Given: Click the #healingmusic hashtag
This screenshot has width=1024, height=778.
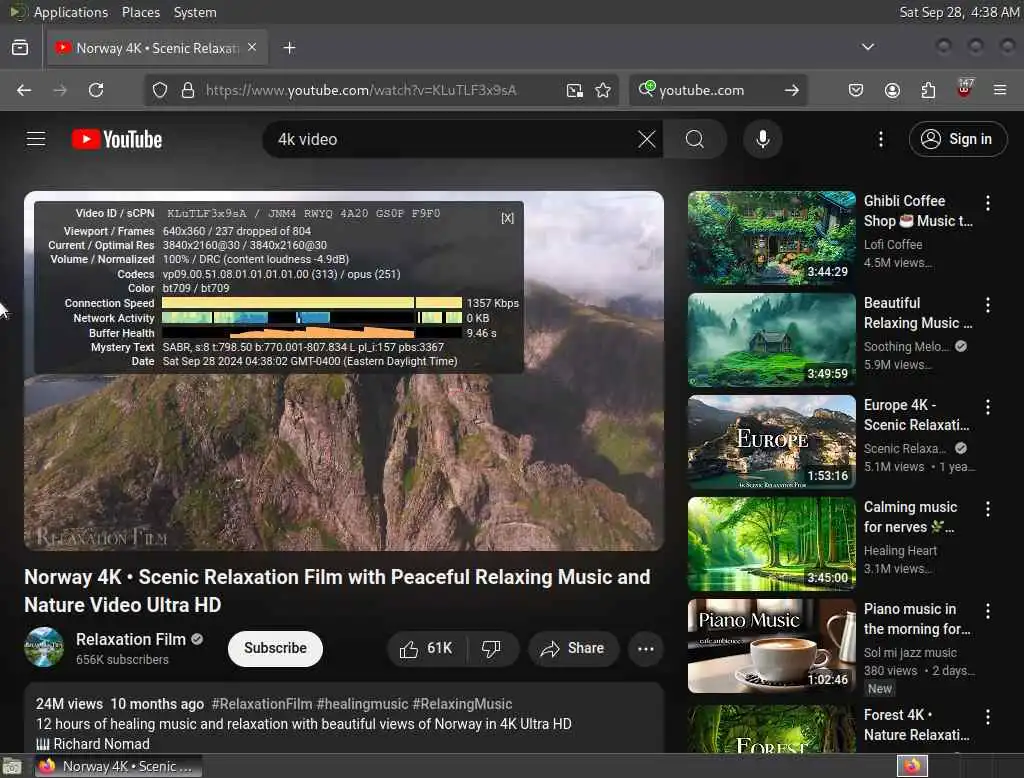Looking at the screenshot, I should tap(362, 704).
